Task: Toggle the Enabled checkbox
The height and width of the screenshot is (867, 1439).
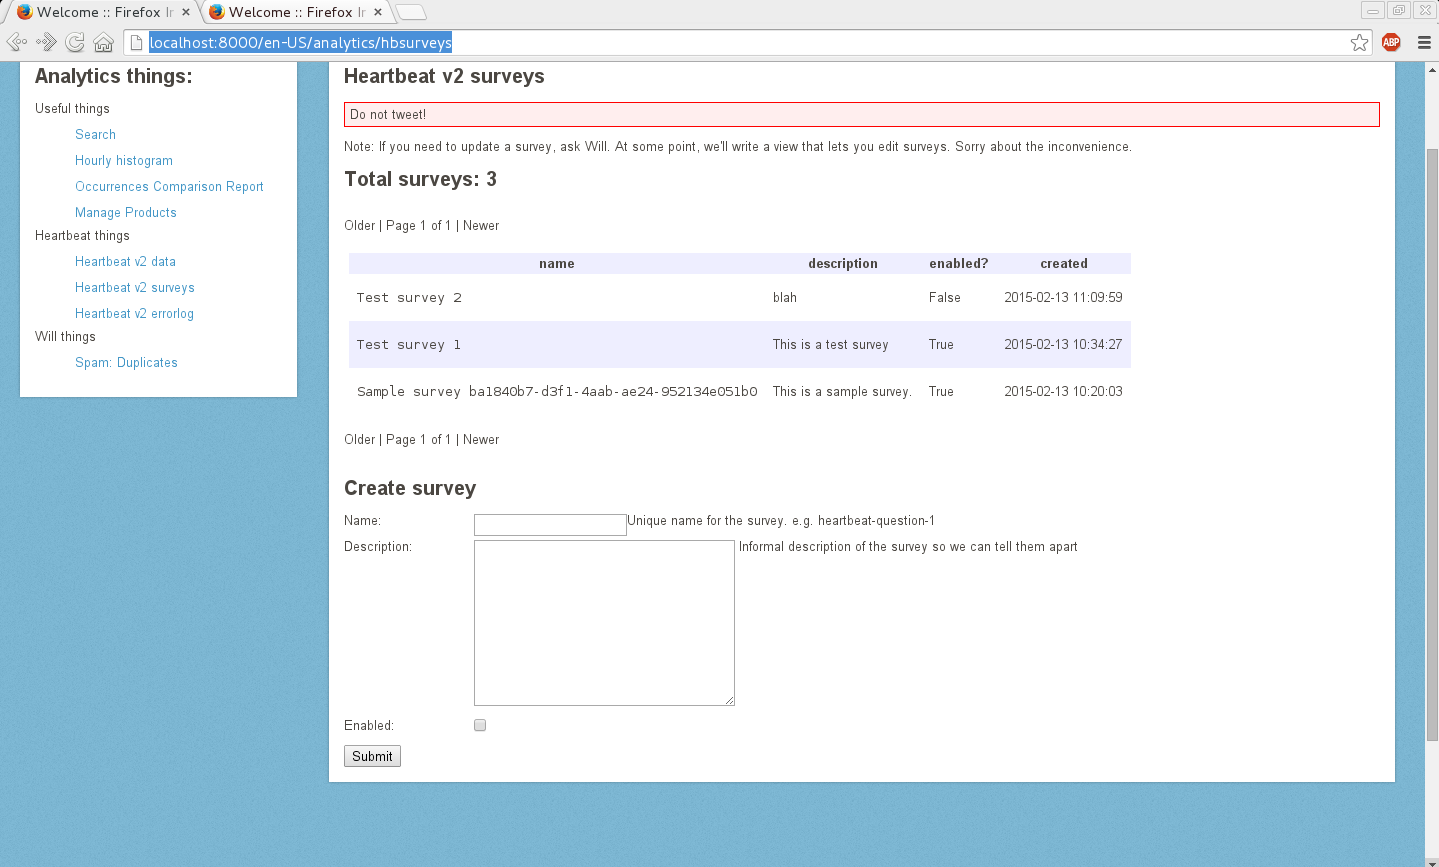Action: pyautogui.click(x=480, y=725)
